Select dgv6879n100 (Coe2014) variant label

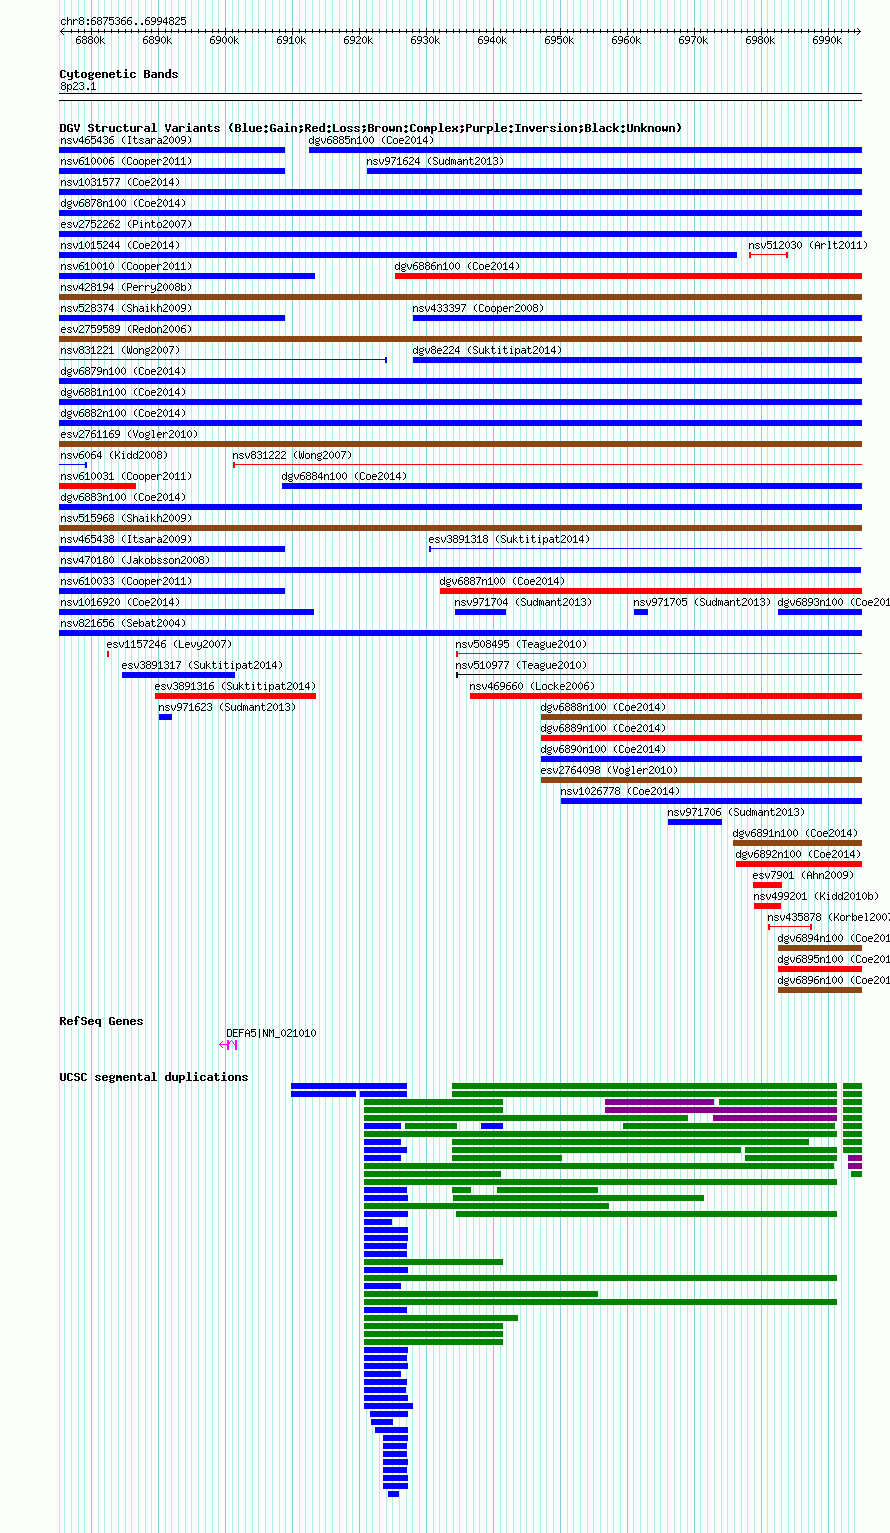(x=123, y=371)
